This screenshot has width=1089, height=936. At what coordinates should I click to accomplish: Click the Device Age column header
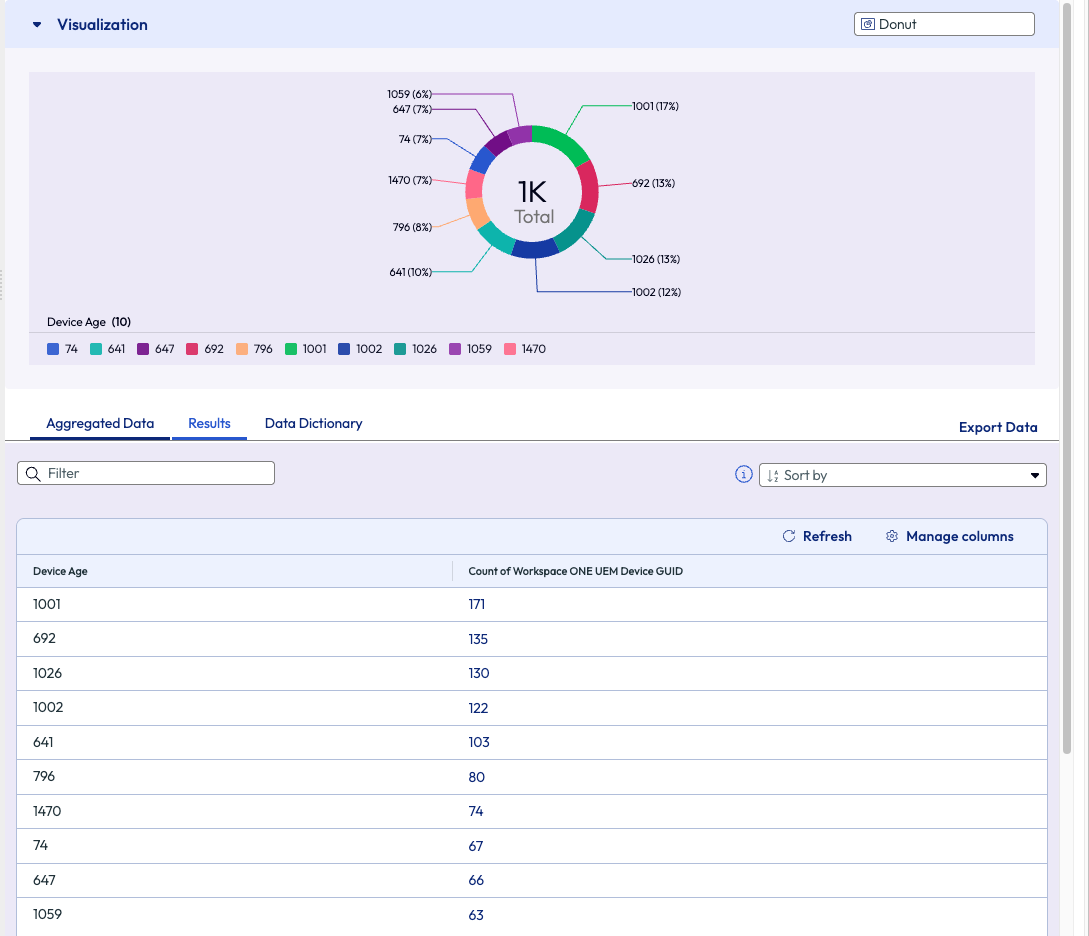pos(60,571)
